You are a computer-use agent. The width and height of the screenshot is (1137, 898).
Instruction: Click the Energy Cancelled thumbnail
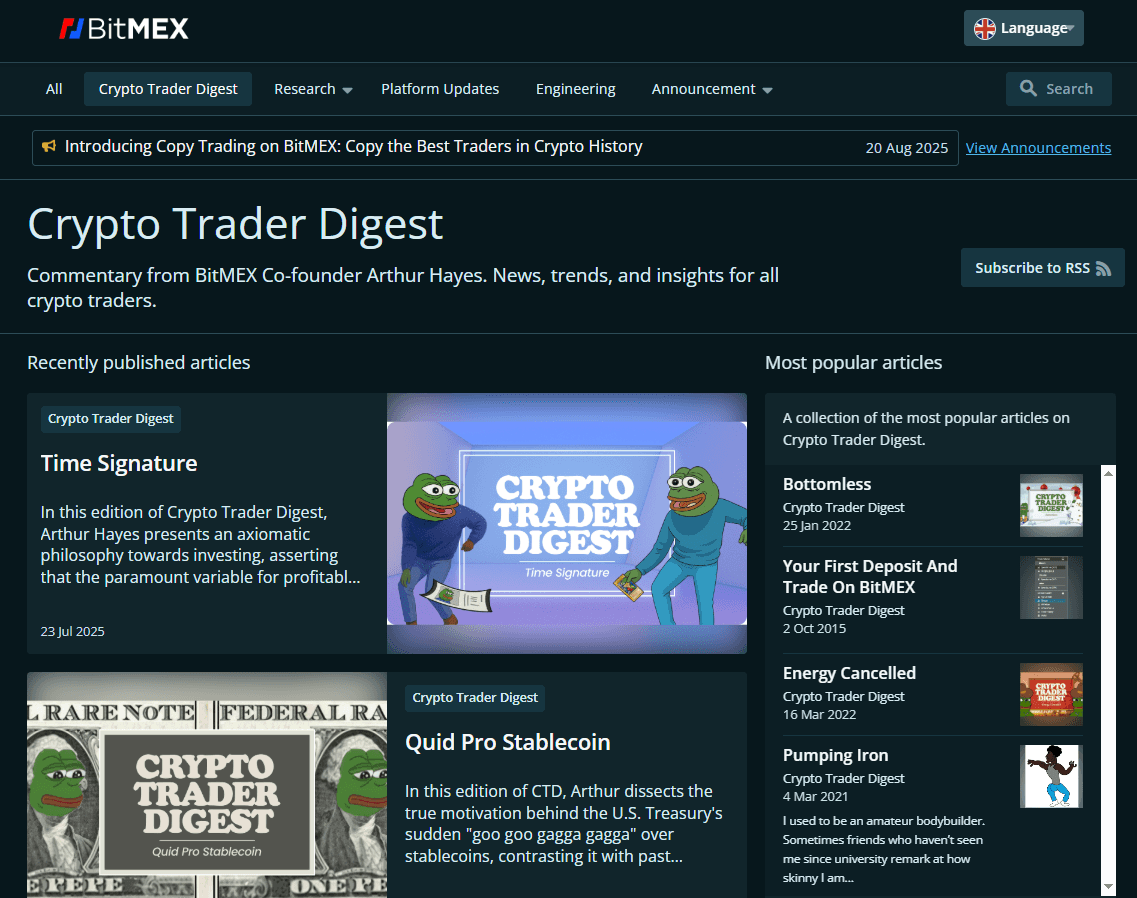pos(1051,694)
